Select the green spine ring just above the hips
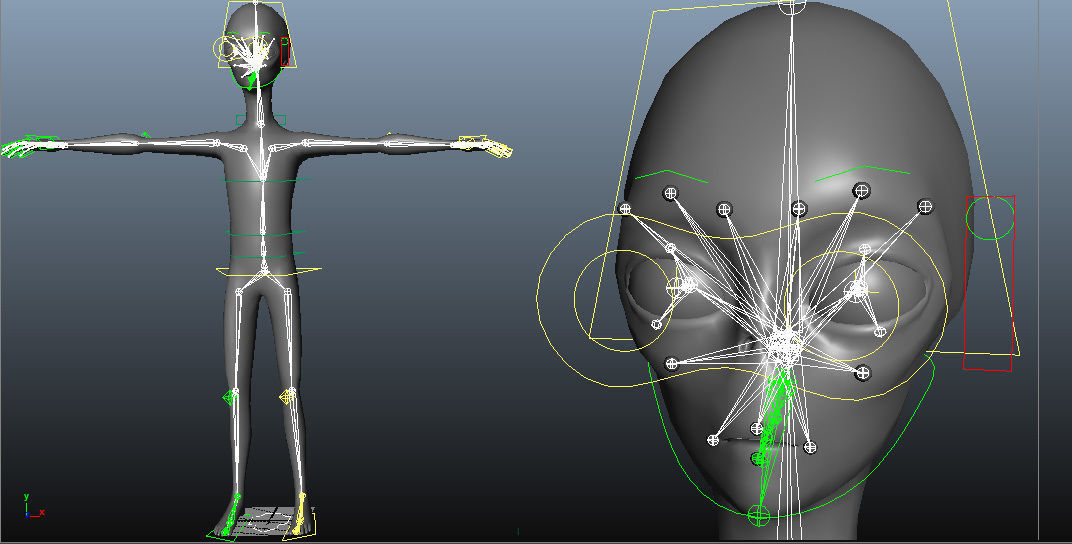 click(267, 256)
